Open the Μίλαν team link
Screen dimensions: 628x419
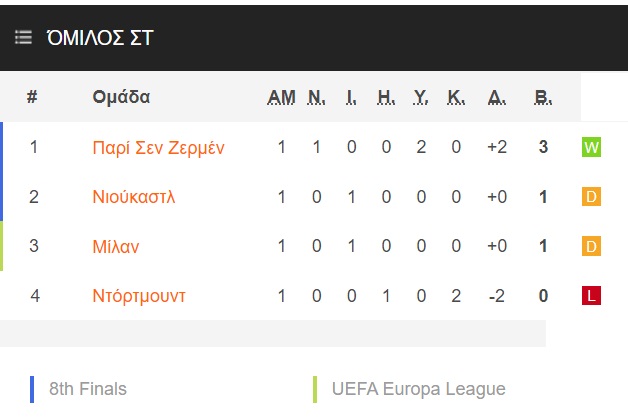(116, 246)
